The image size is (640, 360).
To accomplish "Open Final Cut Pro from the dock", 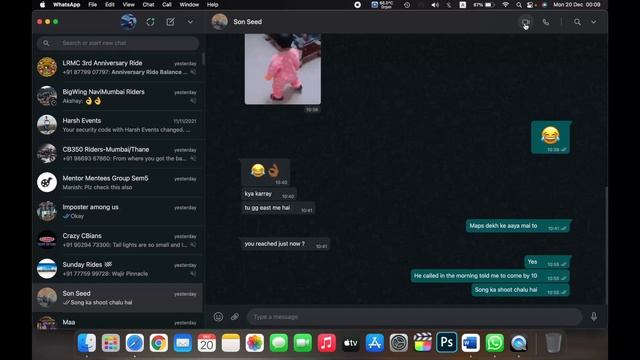I will (x=422, y=343).
